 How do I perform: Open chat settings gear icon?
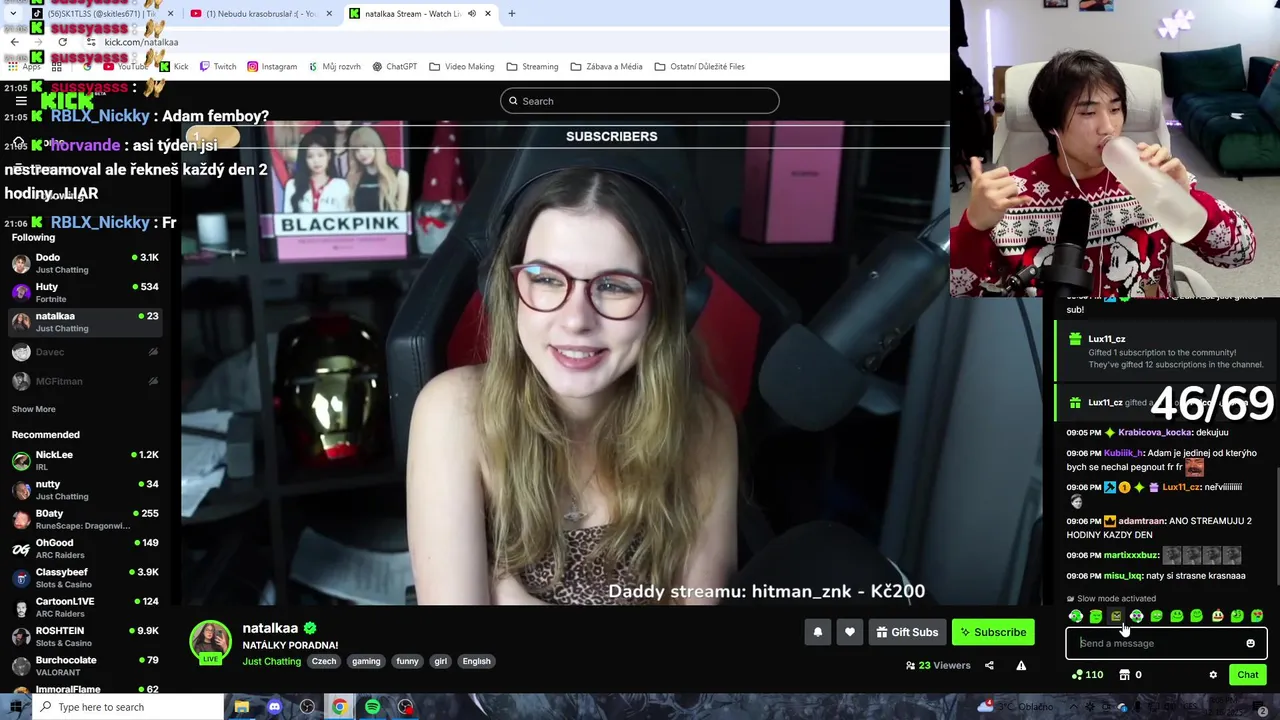click(x=1213, y=675)
